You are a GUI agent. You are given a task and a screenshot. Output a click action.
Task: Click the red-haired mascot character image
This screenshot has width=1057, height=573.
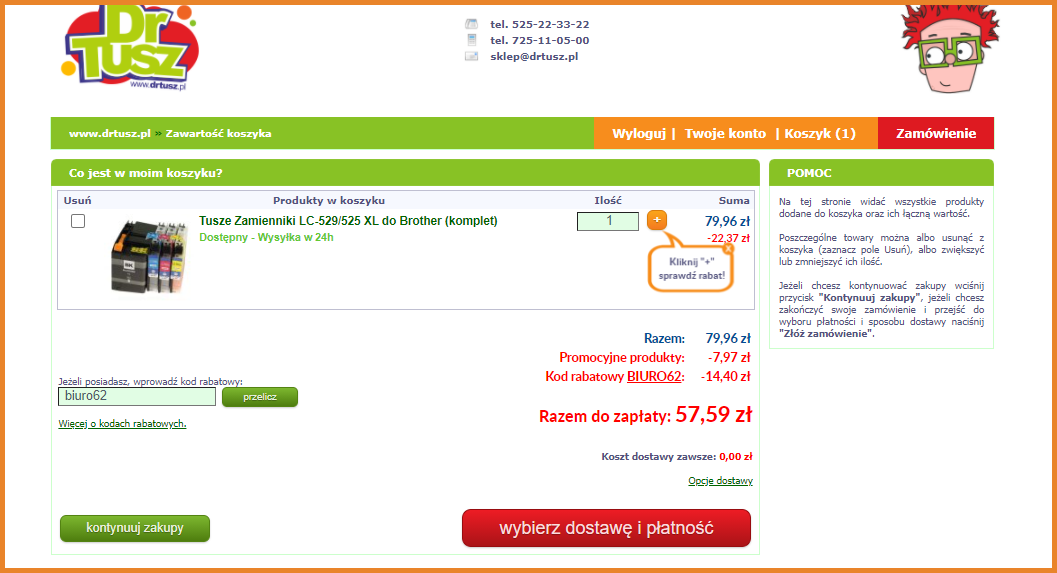tap(950, 49)
